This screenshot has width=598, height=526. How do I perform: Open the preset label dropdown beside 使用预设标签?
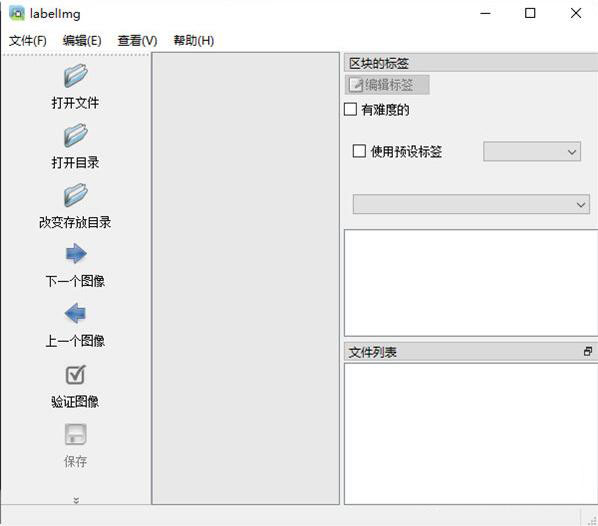click(532, 152)
